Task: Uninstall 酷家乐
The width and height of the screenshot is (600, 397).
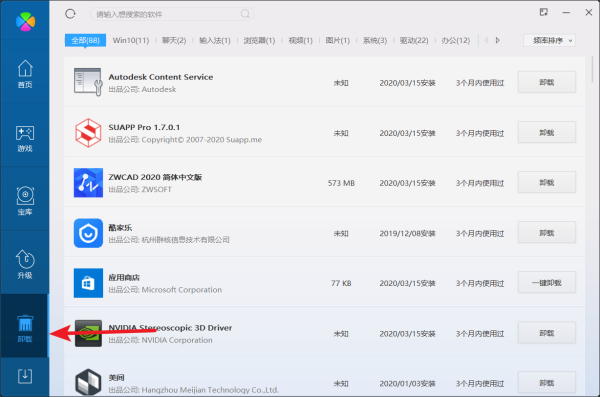Action: [x=546, y=232]
